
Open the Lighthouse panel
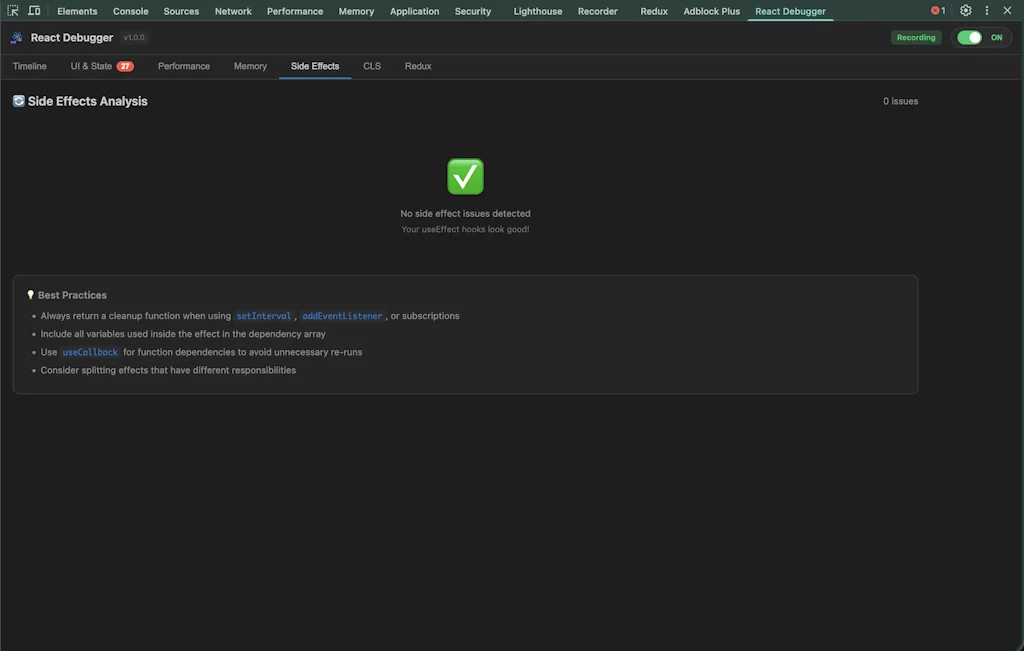tap(537, 11)
